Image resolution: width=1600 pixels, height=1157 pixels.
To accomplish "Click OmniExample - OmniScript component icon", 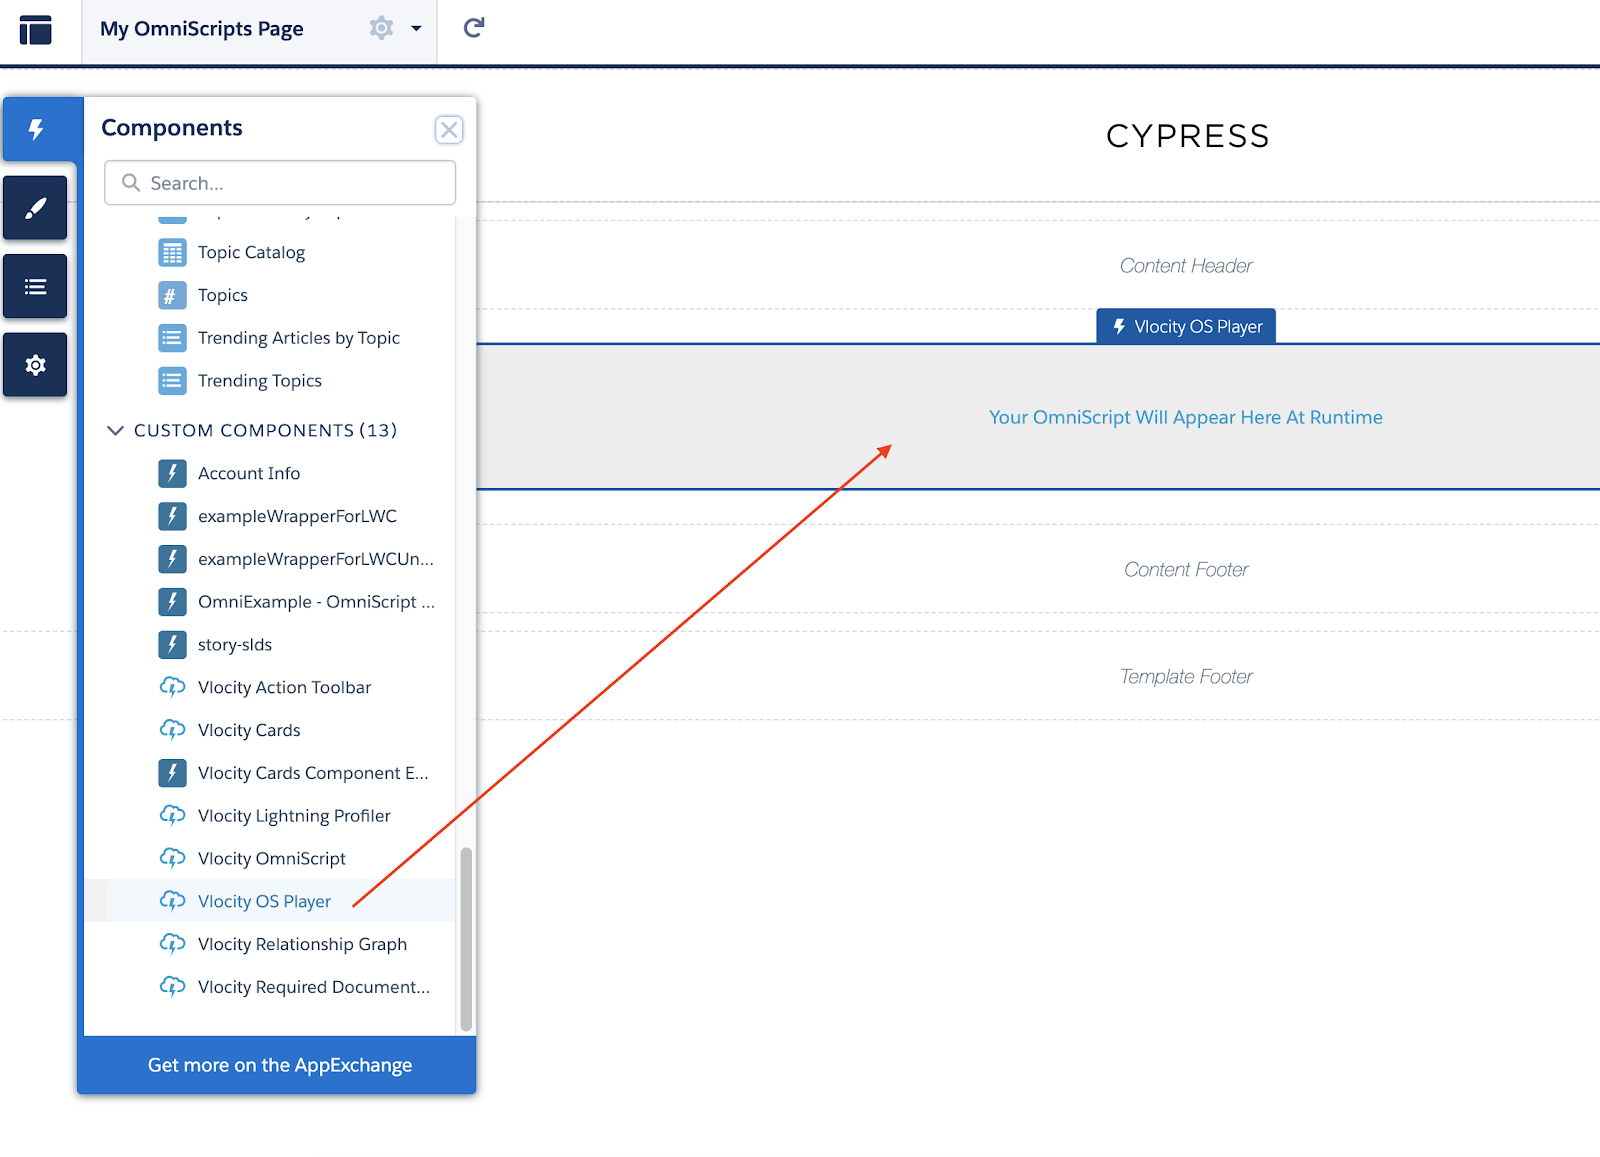I will (x=172, y=602).
